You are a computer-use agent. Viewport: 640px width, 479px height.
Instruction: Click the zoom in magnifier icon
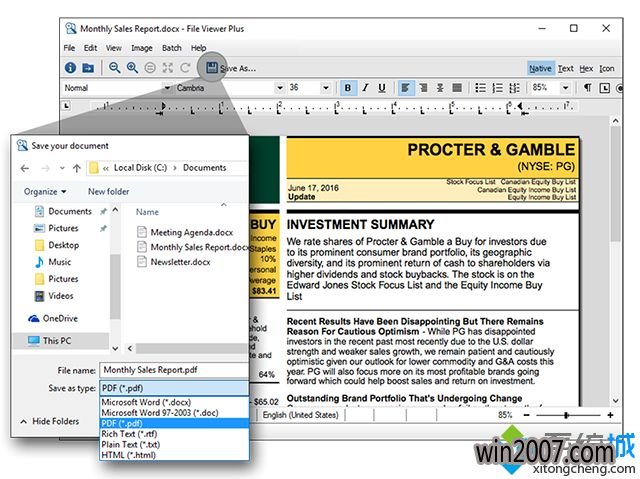(x=132, y=68)
